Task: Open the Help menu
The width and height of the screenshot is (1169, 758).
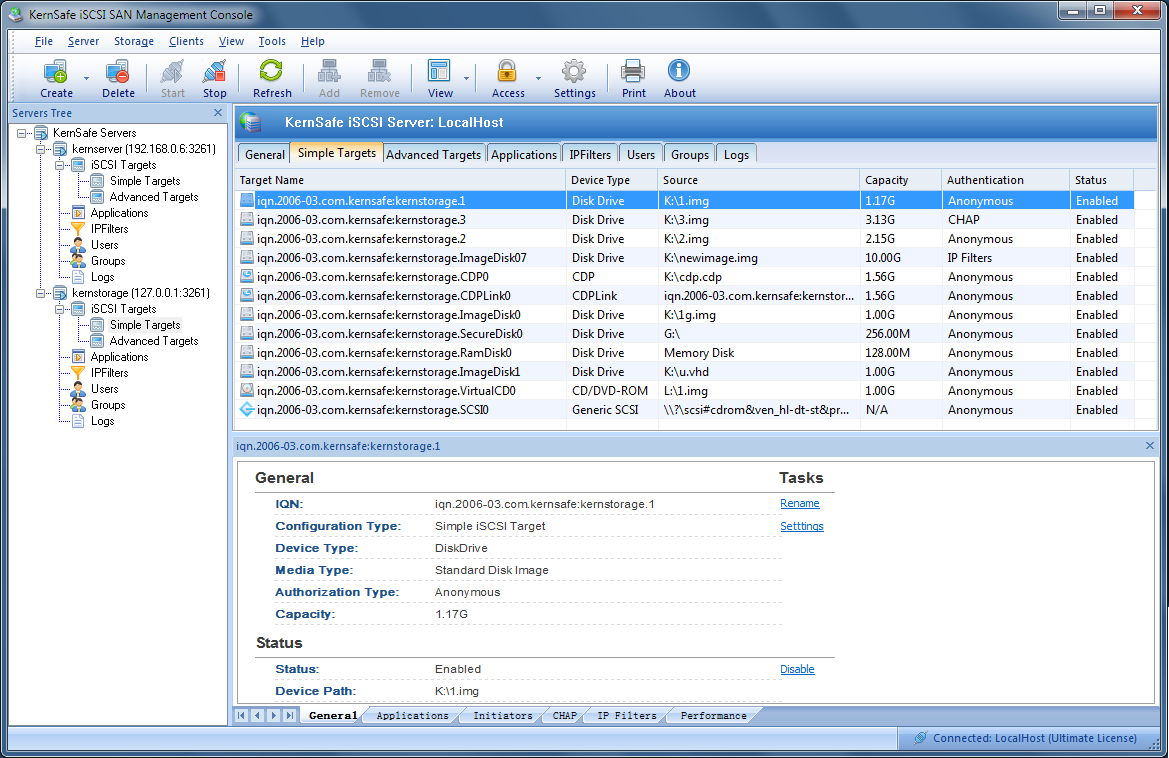Action: tap(312, 41)
